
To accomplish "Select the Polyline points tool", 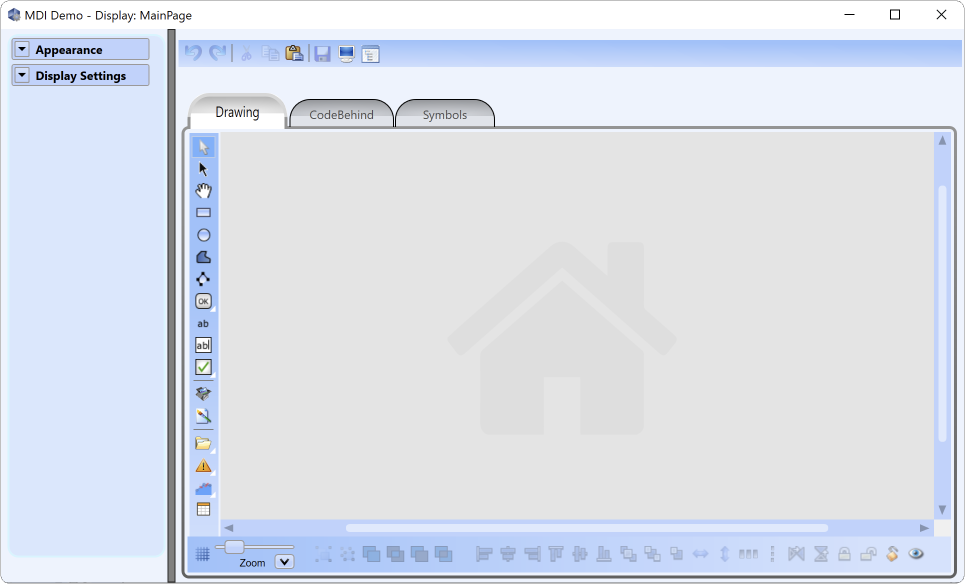I will [203, 279].
